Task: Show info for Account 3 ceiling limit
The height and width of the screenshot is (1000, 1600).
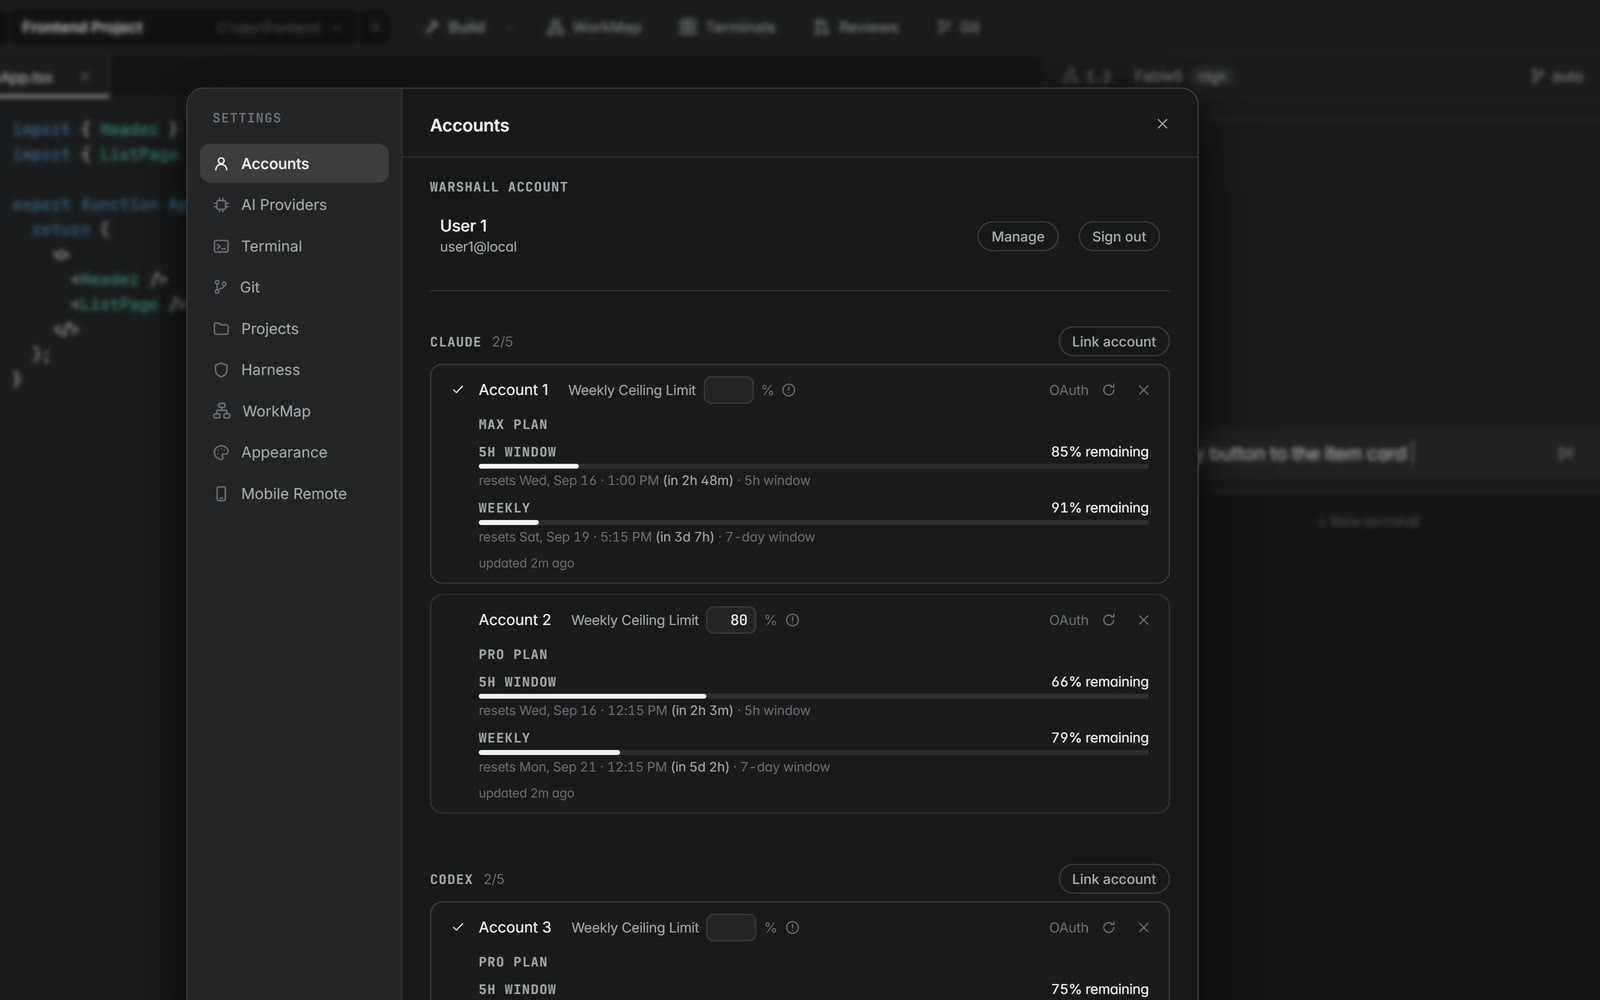Action: 792,928
